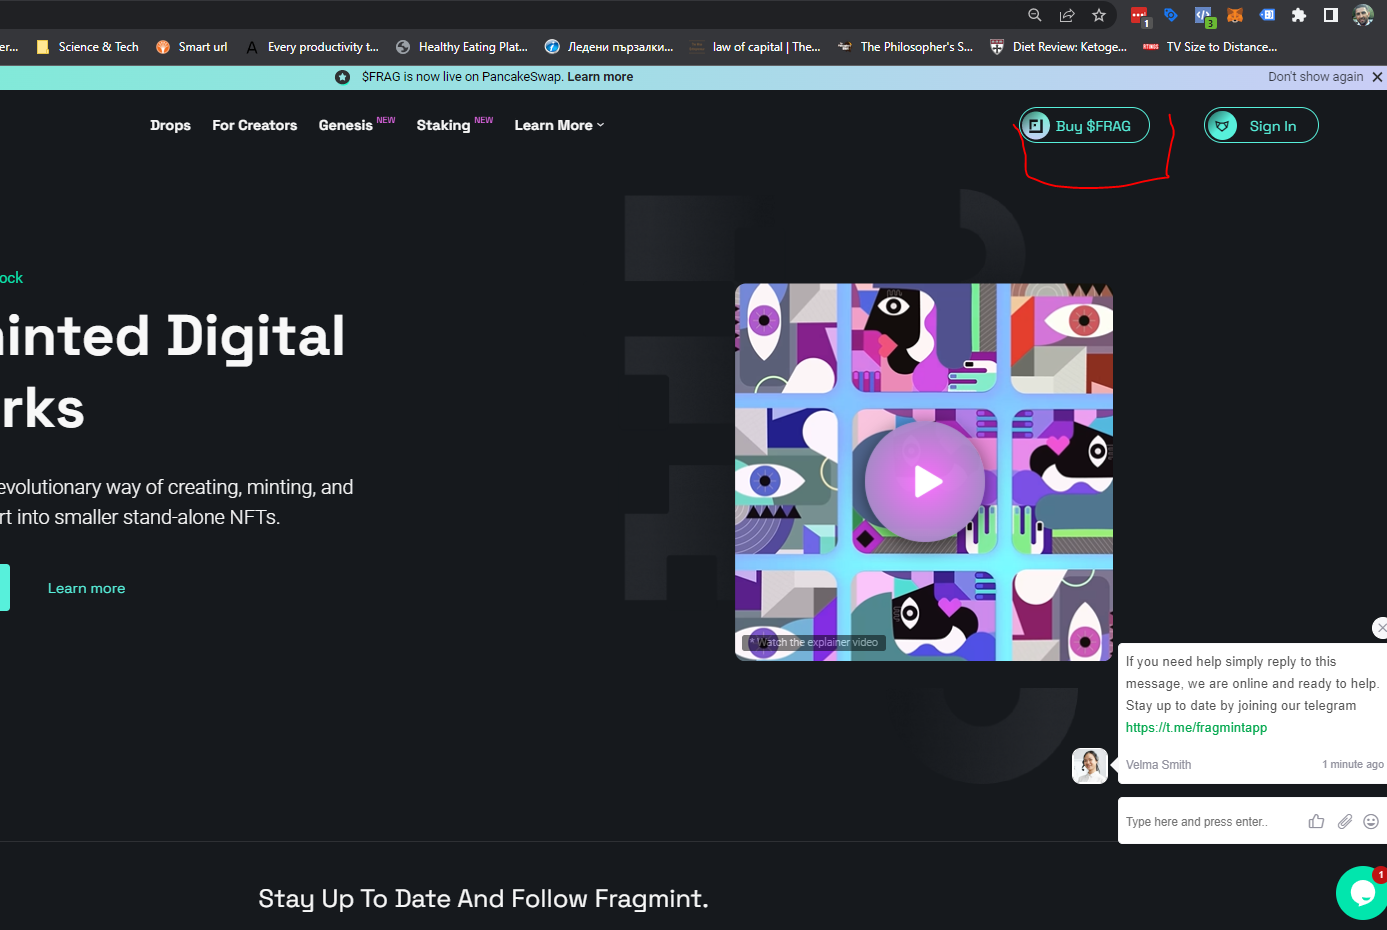The width and height of the screenshot is (1387, 930).
Task: Close the chat message popup
Action: [1381, 628]
